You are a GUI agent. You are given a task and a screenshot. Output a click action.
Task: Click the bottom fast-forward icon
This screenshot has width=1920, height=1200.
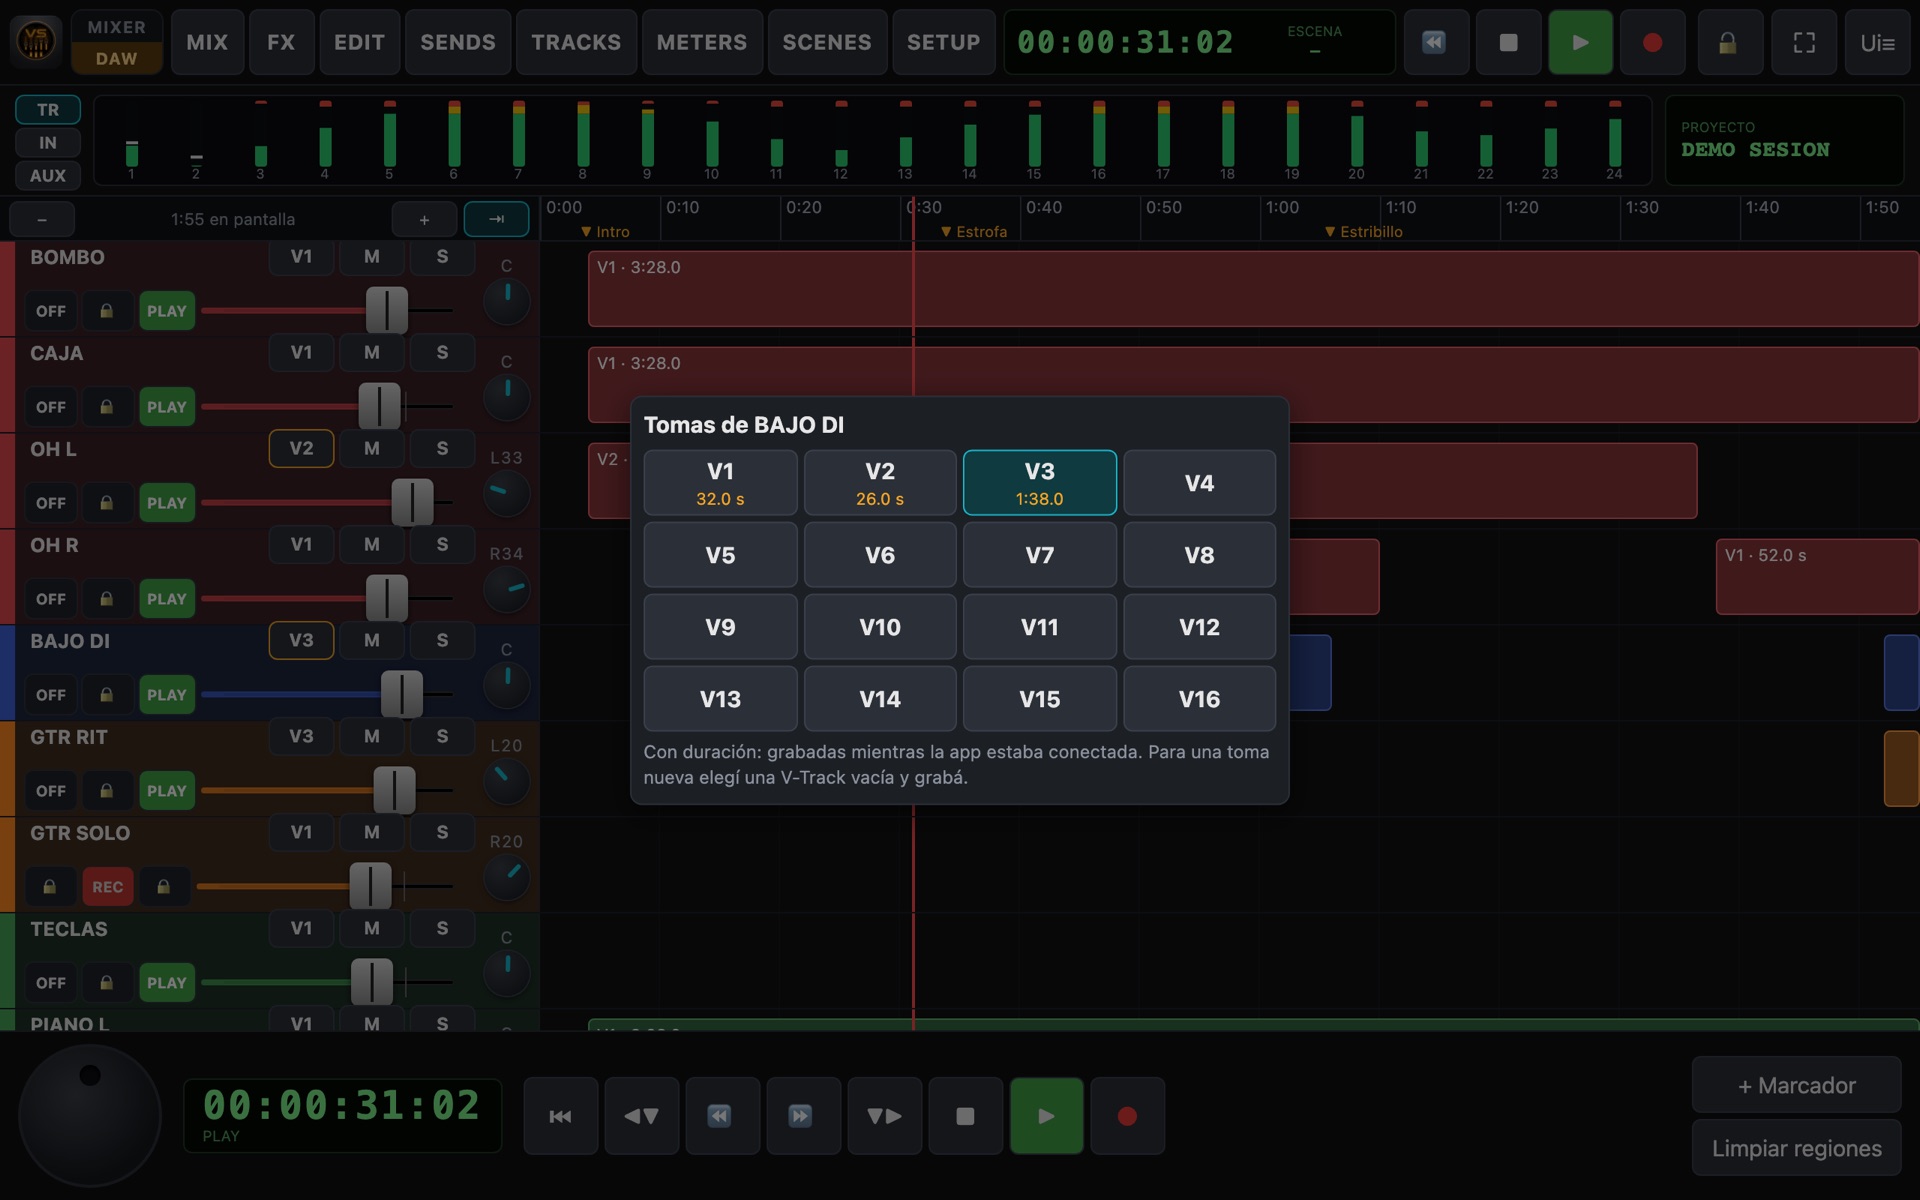coord(803,1116)
